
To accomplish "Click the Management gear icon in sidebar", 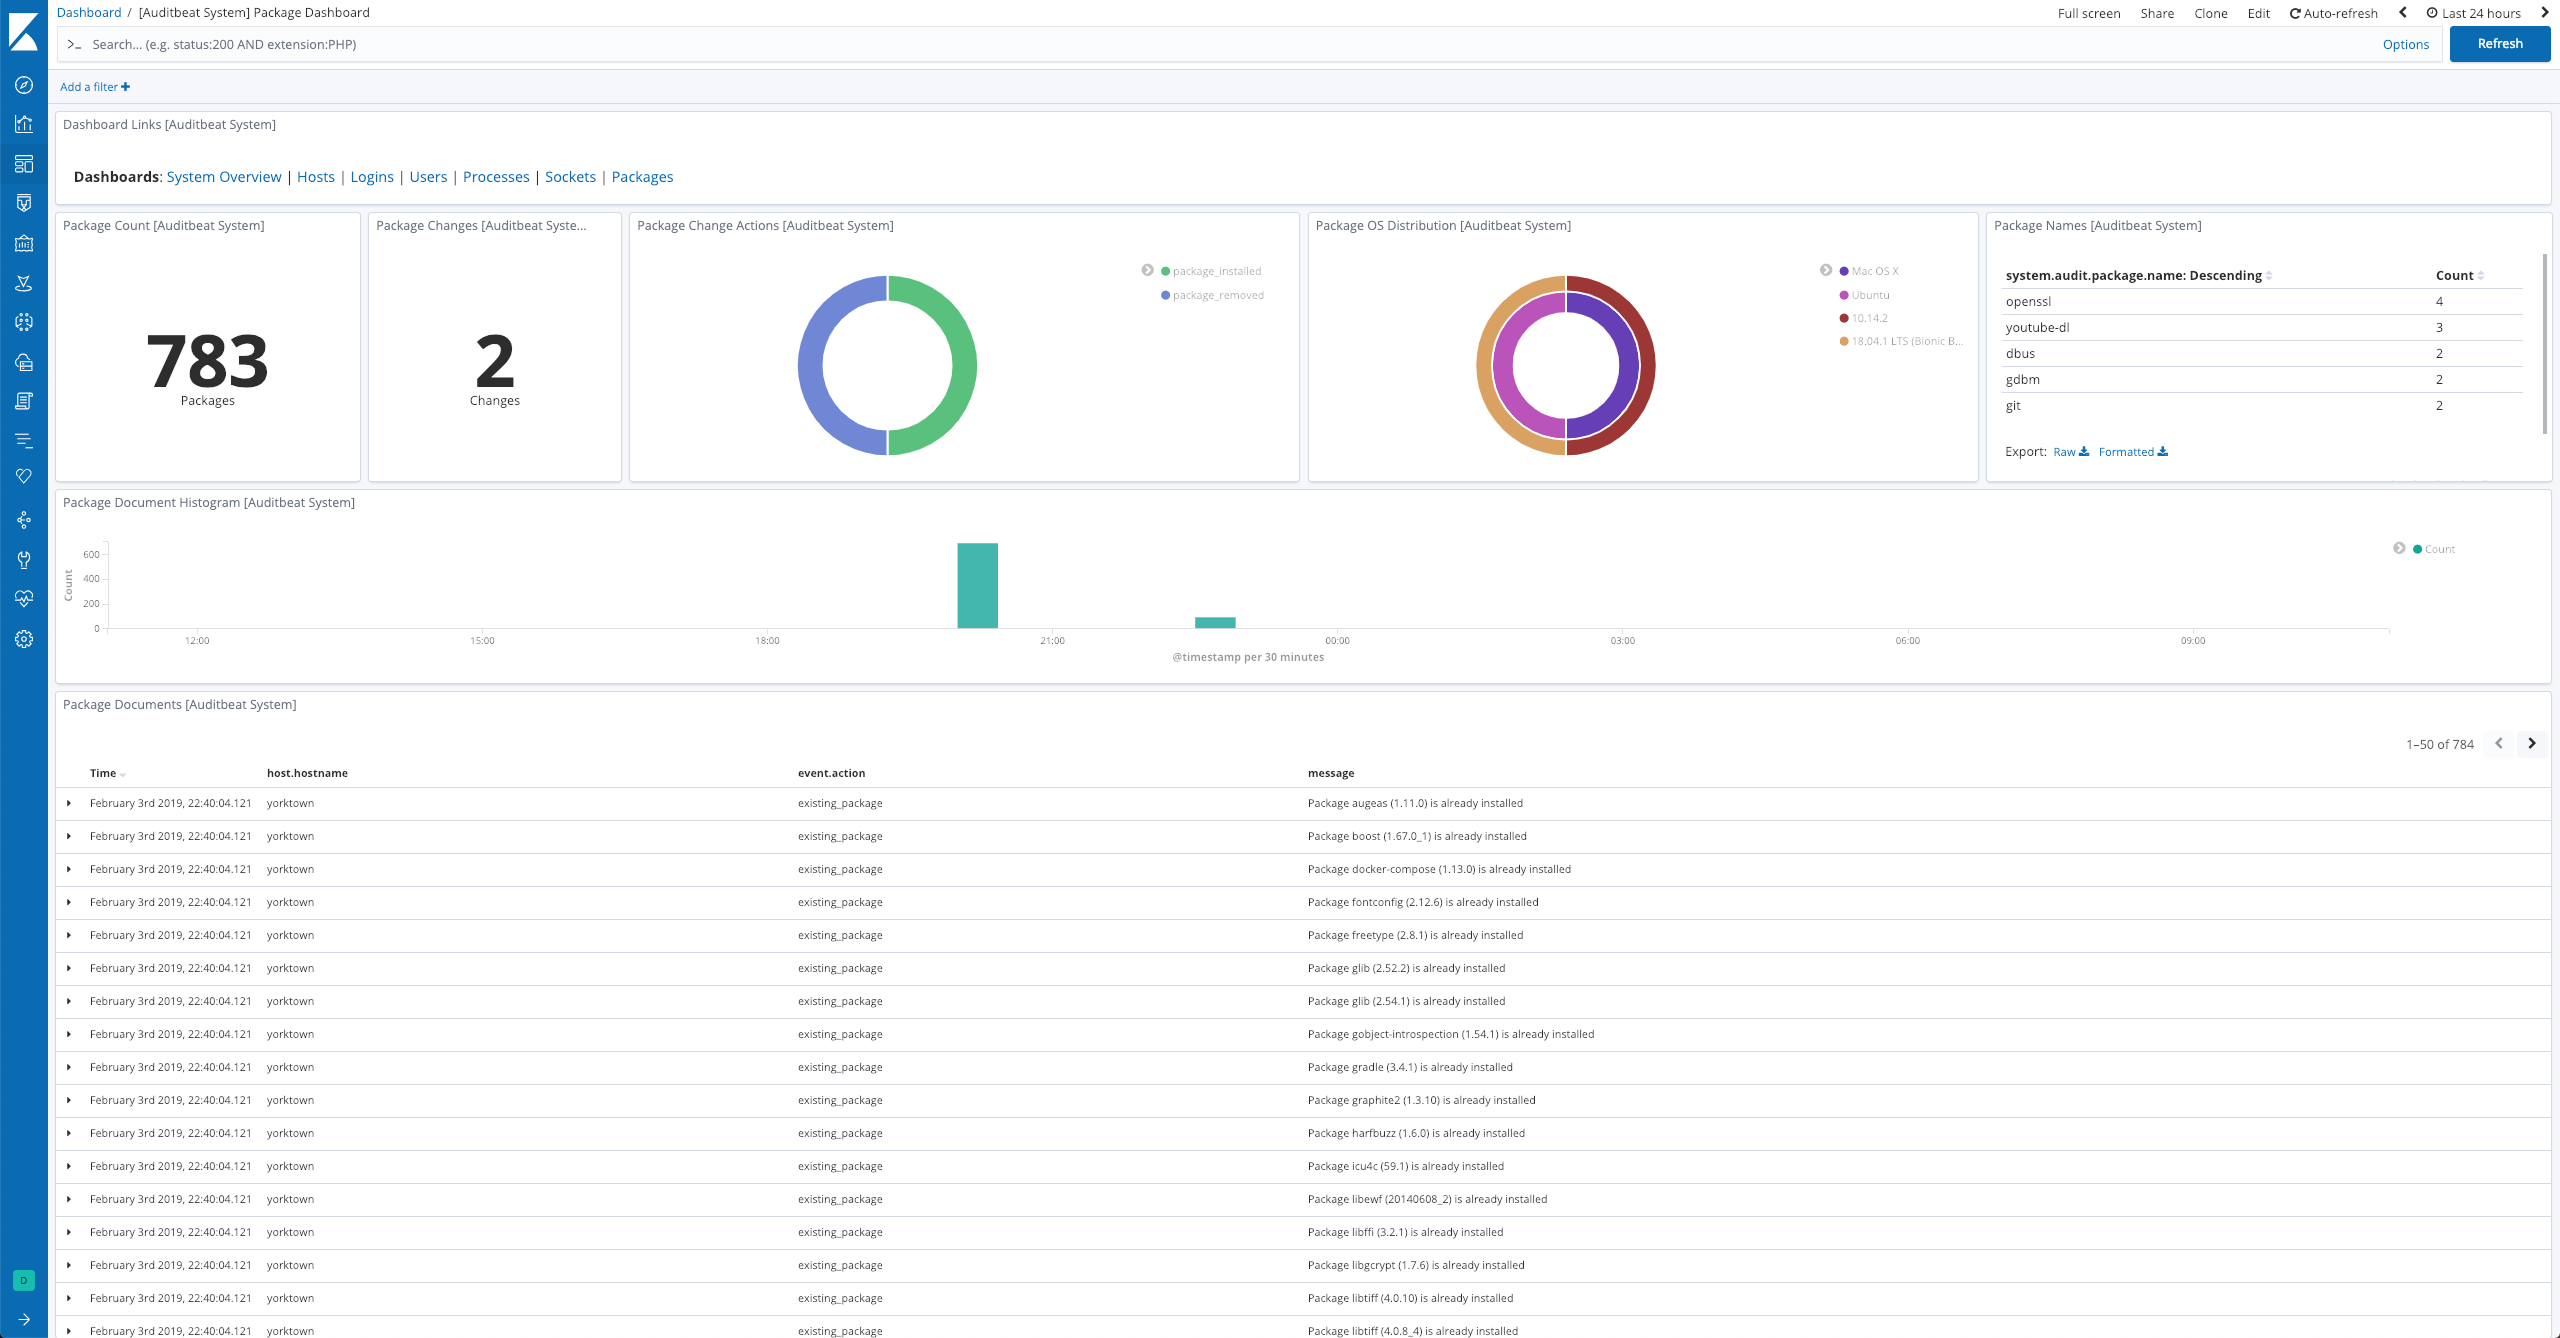I will pyautogui.click(x=24, y=639).
